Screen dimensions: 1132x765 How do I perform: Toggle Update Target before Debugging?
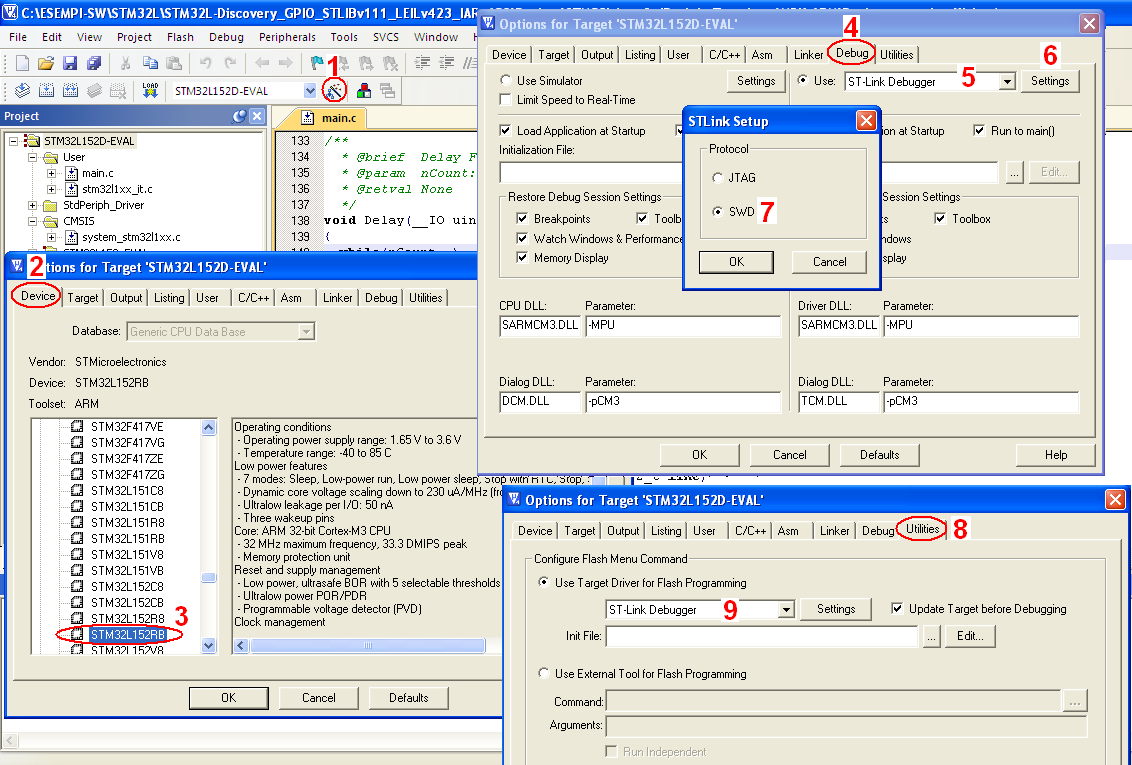(x=897, y=608)
